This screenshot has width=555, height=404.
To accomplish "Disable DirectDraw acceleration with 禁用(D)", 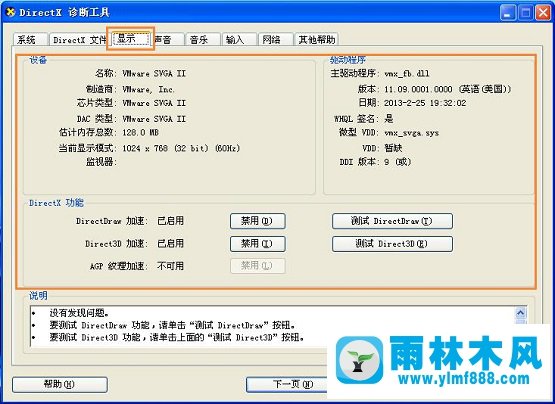I will (x=257, y=221).
